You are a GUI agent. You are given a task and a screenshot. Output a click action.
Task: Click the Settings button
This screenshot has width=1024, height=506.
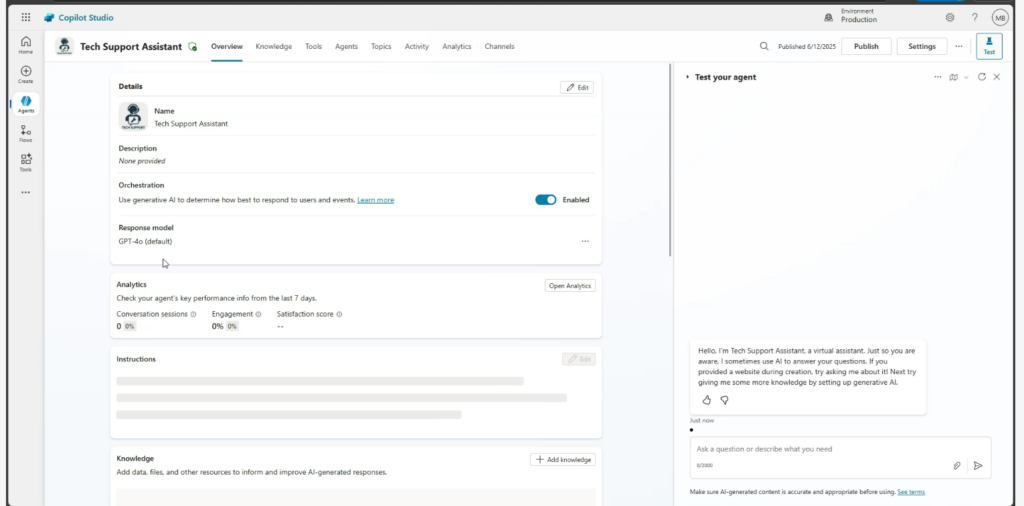[922, 46]
